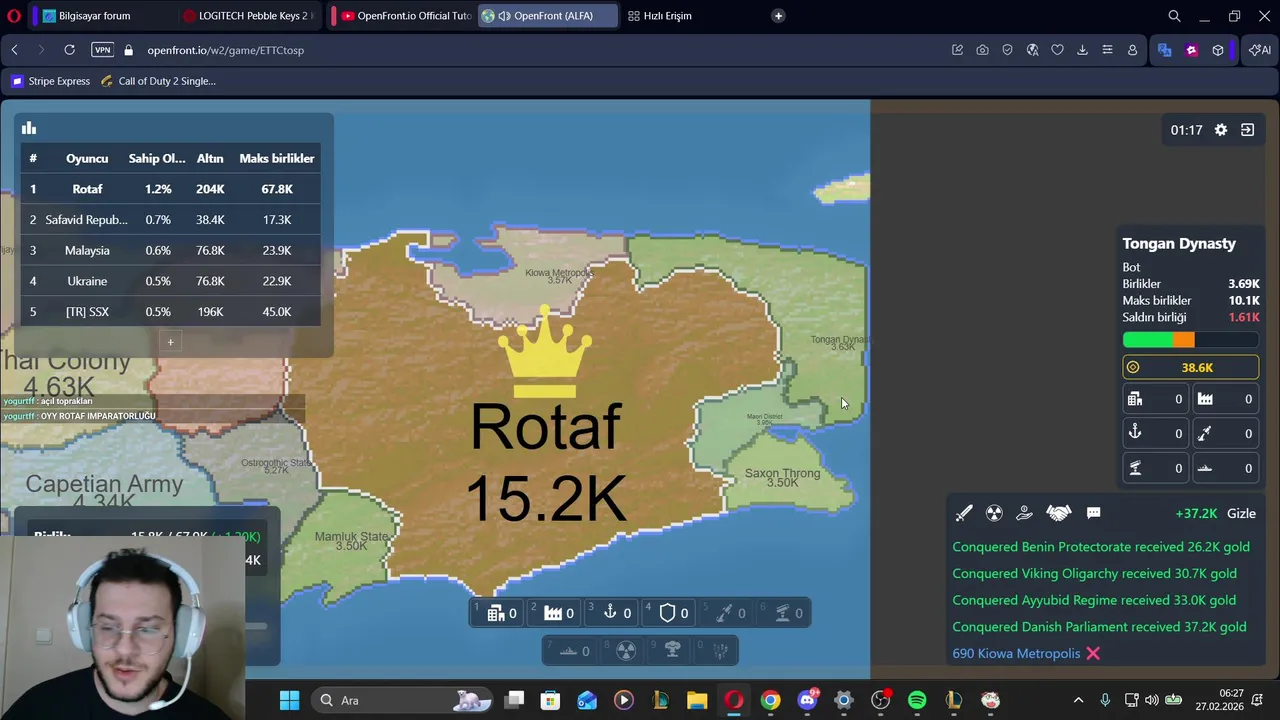
Task: Select the City build slot 1
Action: point(498,613)
